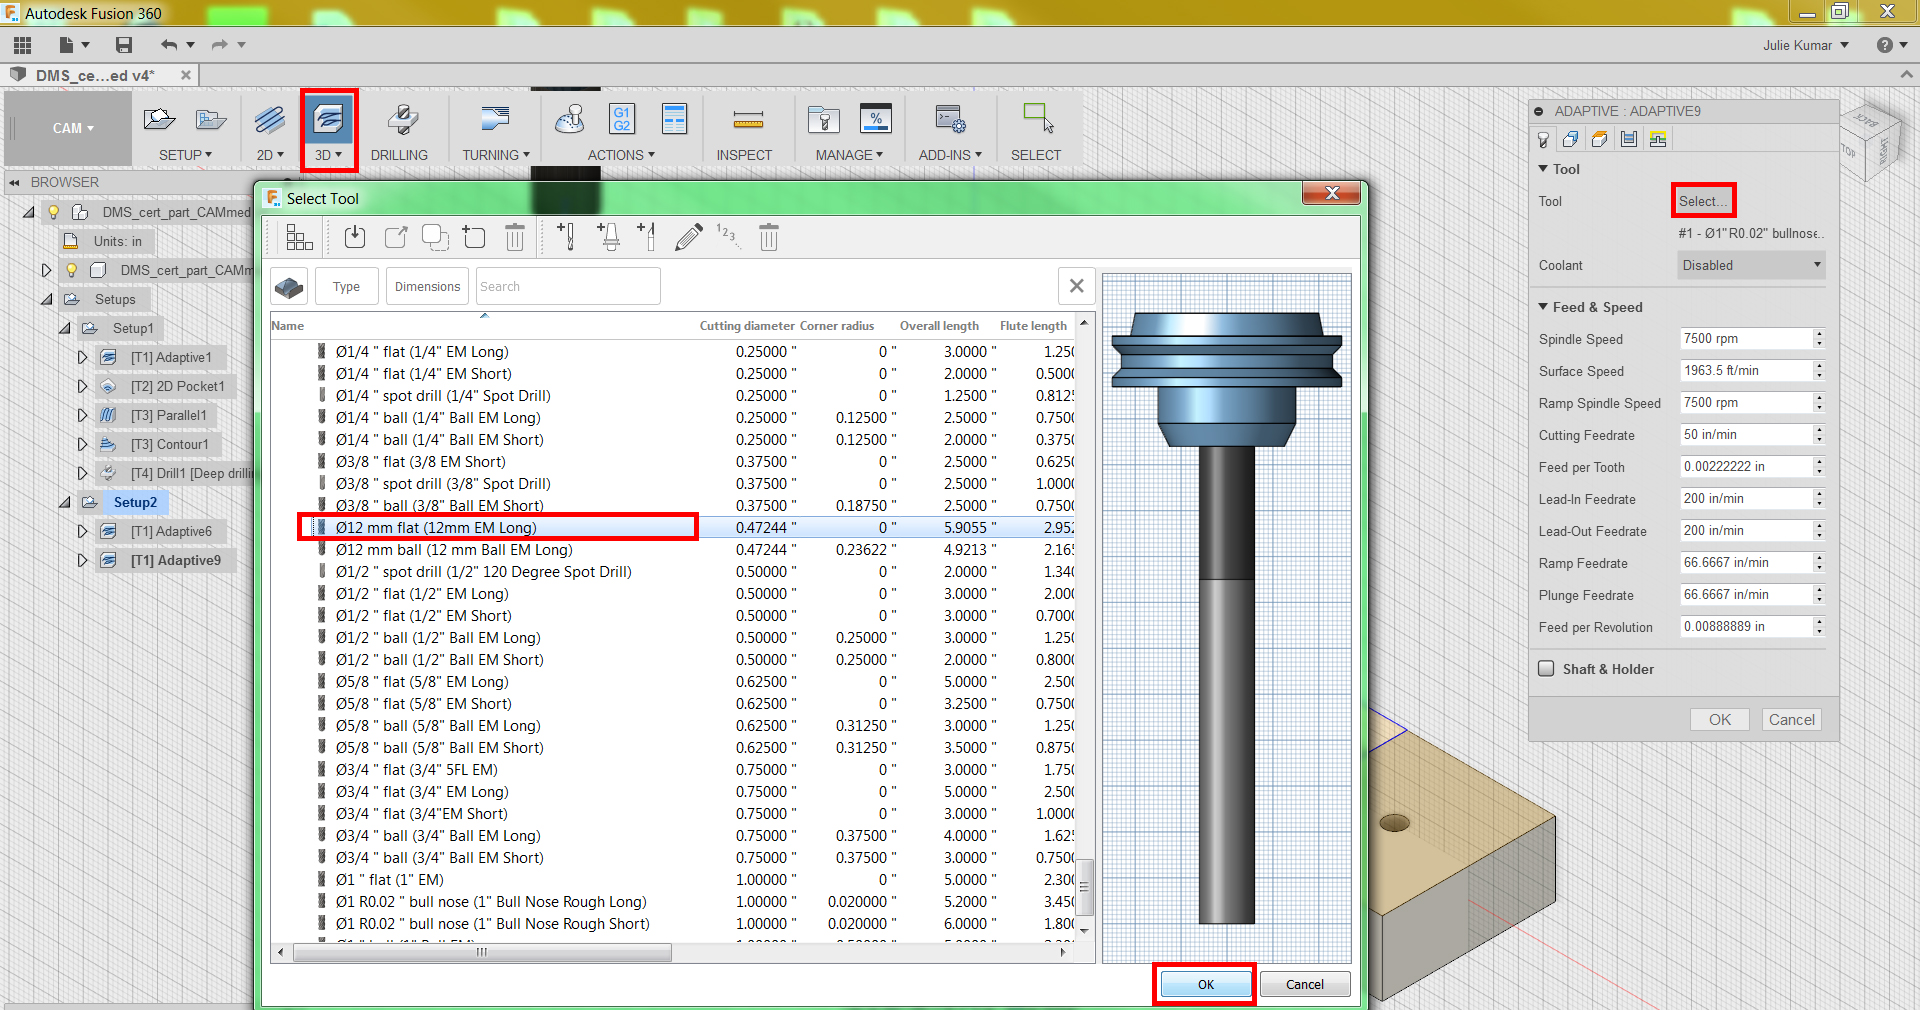Click the vertical scrollbar thumb of the tool list
Viewport: 1920px width, 1010px height.
coord(1084,887)
